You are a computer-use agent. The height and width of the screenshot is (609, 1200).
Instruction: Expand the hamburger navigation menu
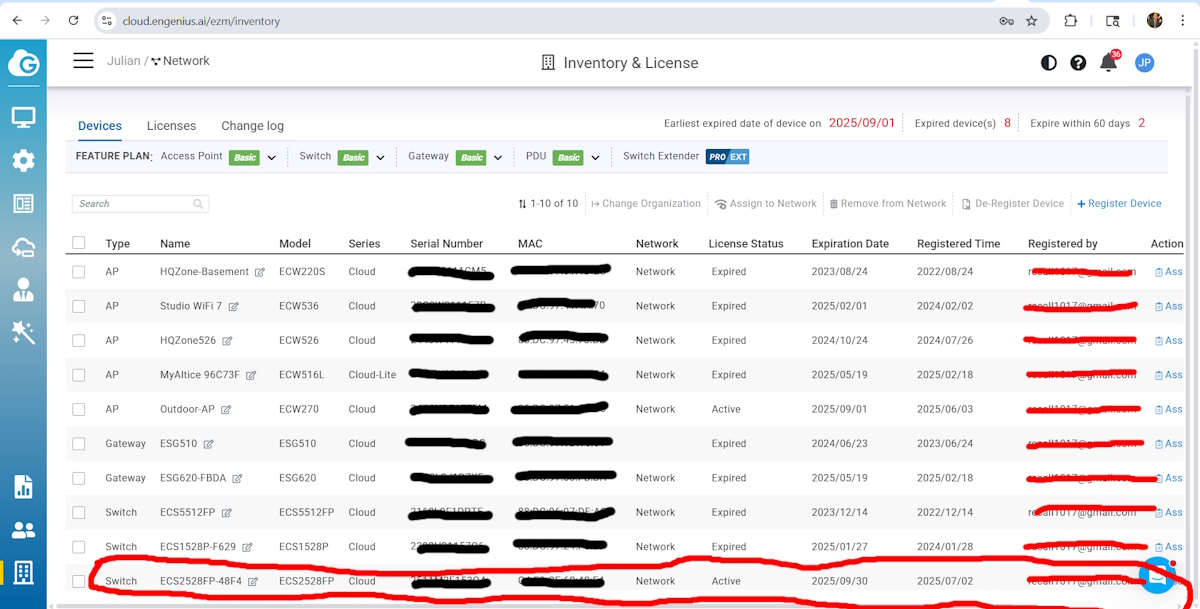(x=83, y=61)
